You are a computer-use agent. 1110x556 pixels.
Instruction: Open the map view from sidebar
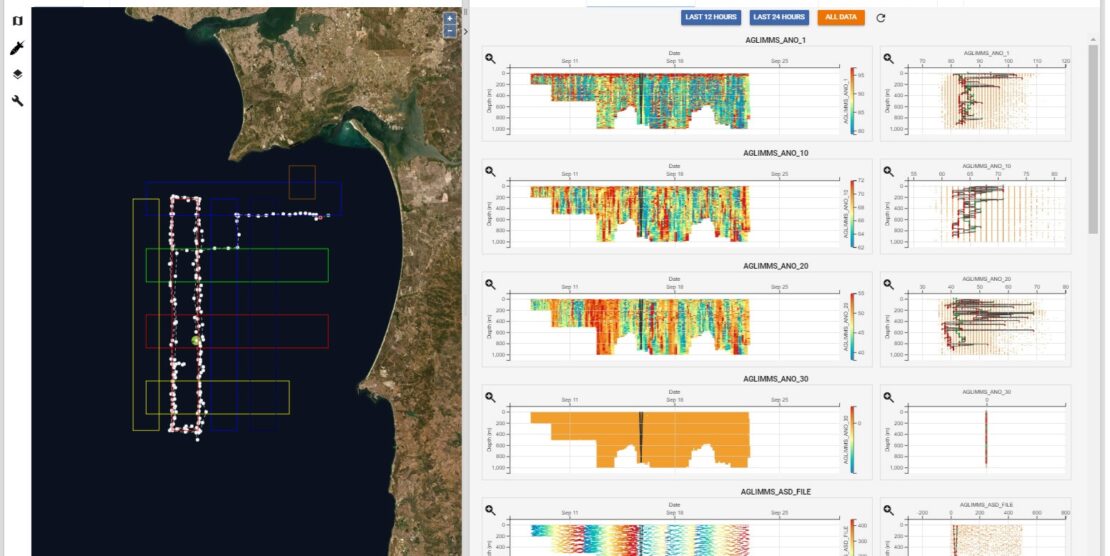coord(17,21)
